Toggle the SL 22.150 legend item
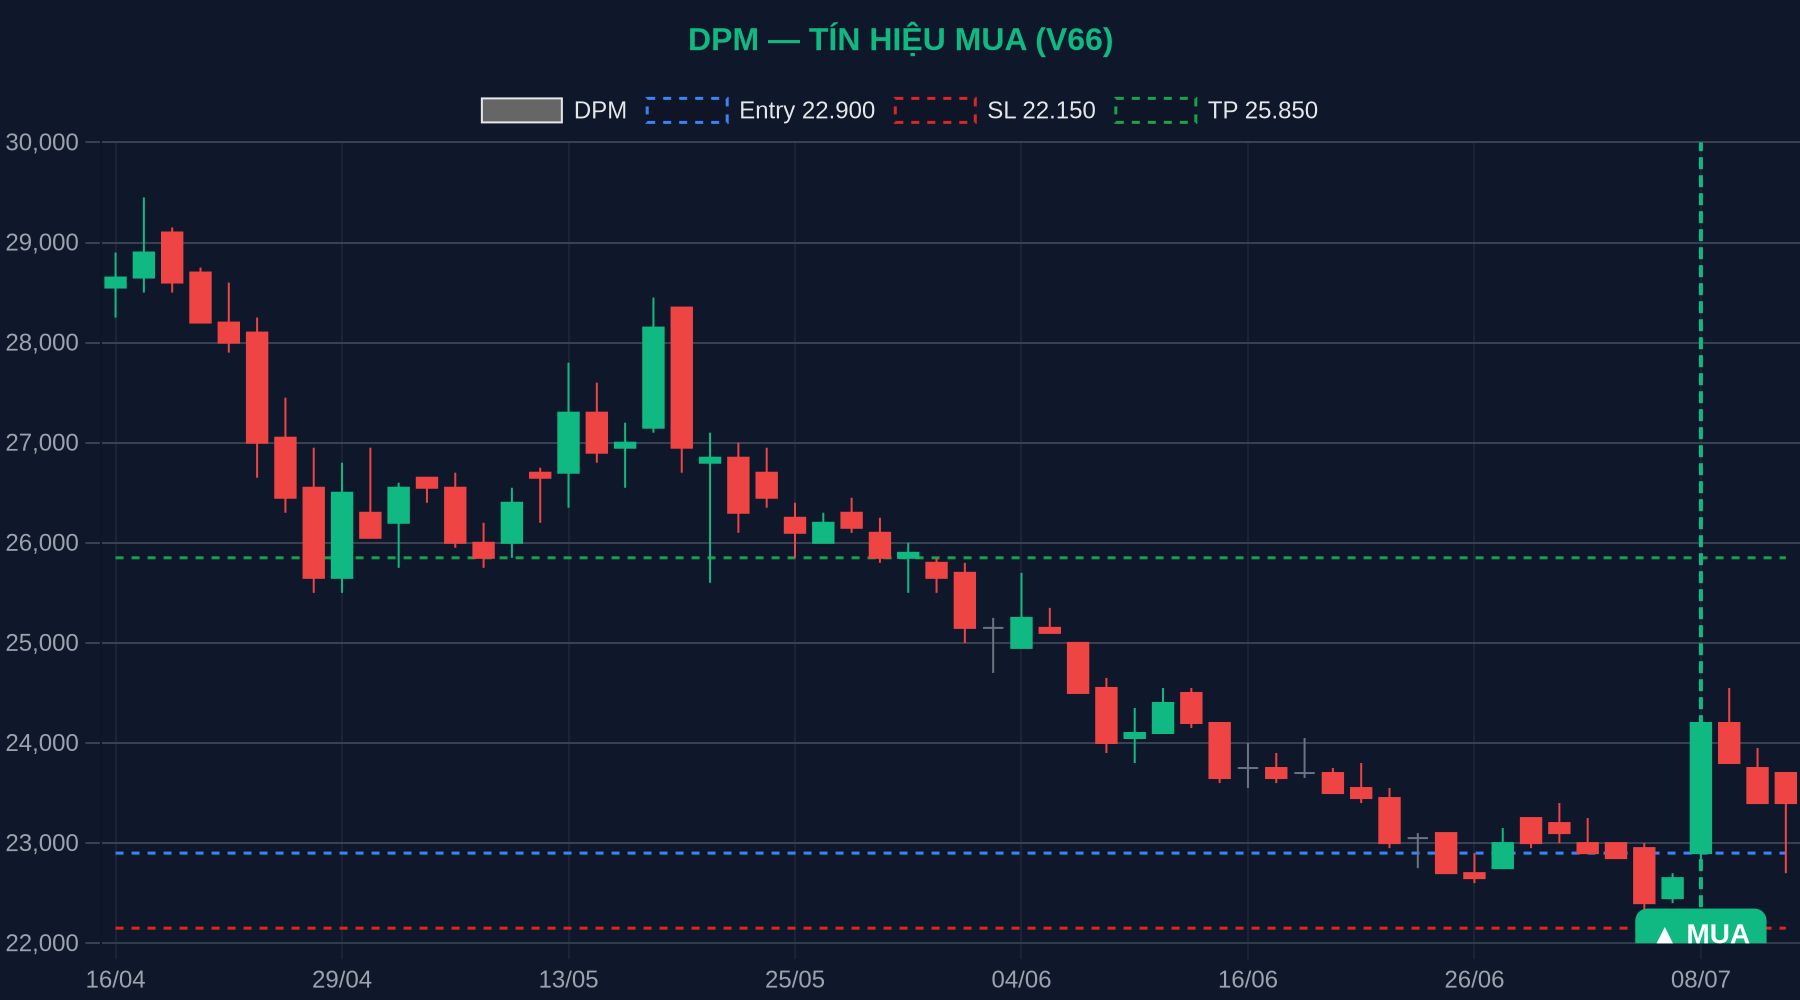 (x=995, y=110)
